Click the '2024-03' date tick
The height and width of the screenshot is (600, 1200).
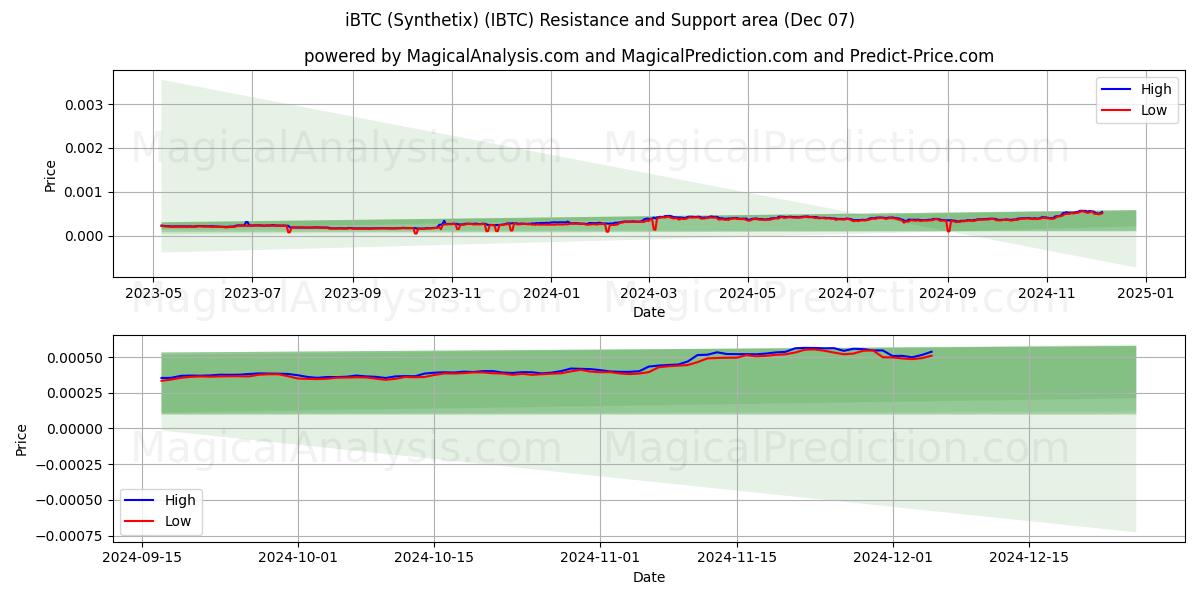coord(649,294)
